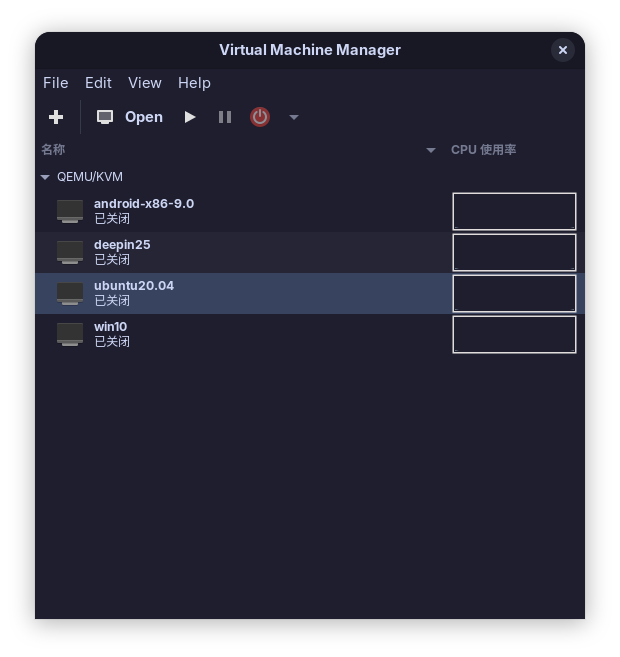The image size is (620, 657).
Task: Select the deepin25 virtual machine icon
Action: (x=70, y=252)
